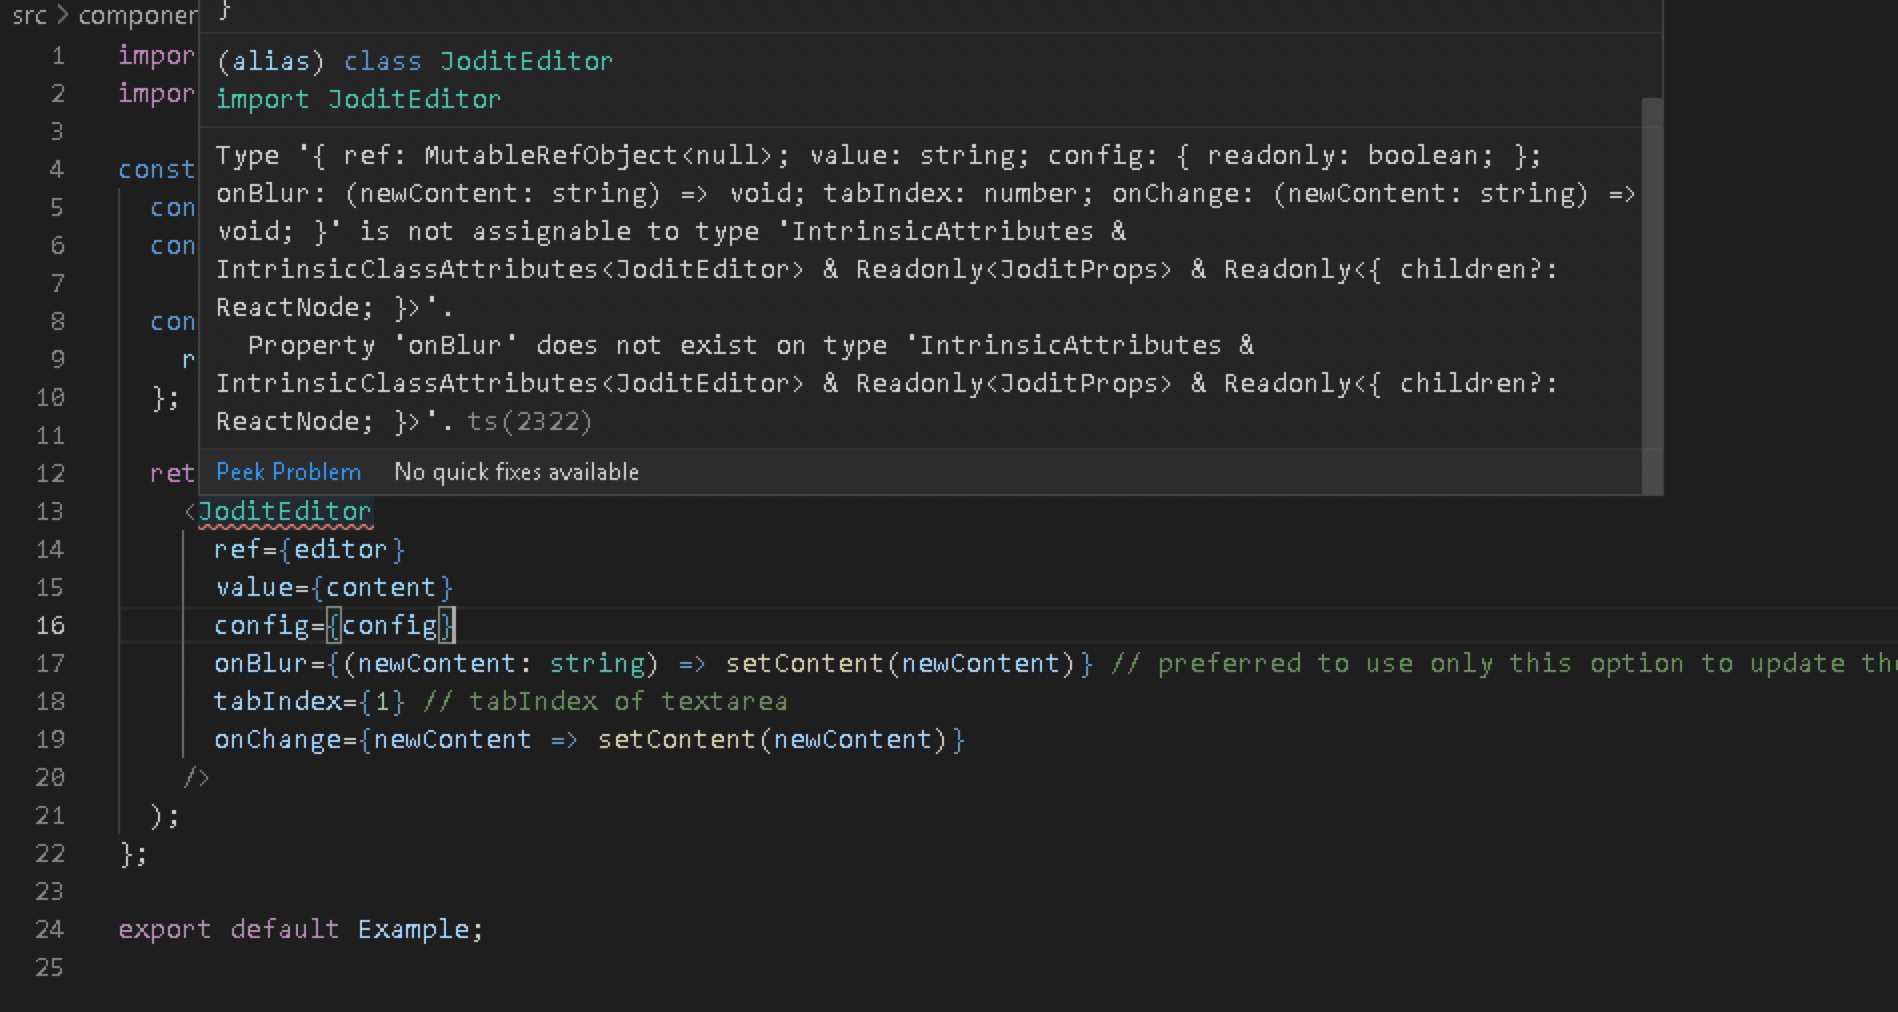This screenshot has height=1012, width=1898.
Task: Click the ts(2322) error code in the hover
Action: point(529,422)
